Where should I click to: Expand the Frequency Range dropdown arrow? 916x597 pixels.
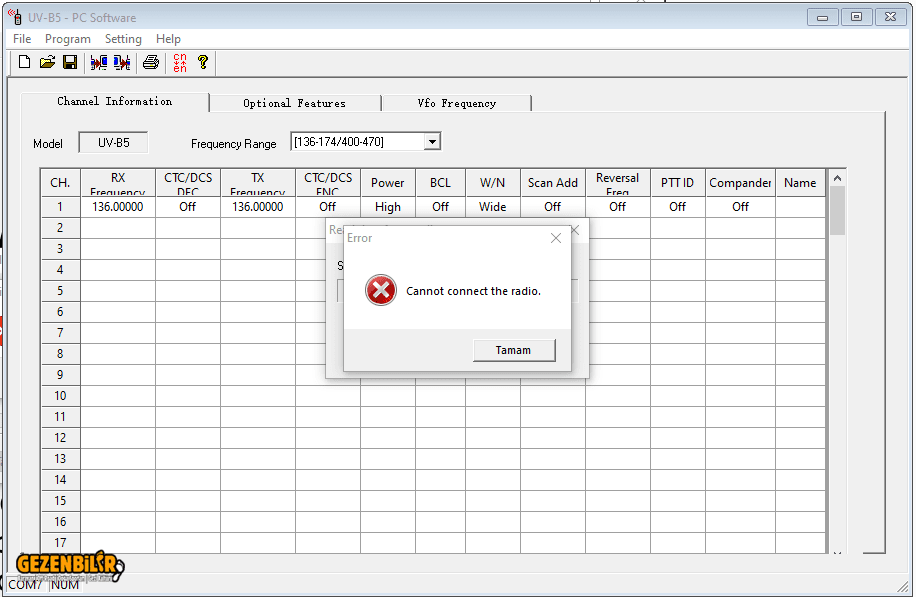(432, 142)
